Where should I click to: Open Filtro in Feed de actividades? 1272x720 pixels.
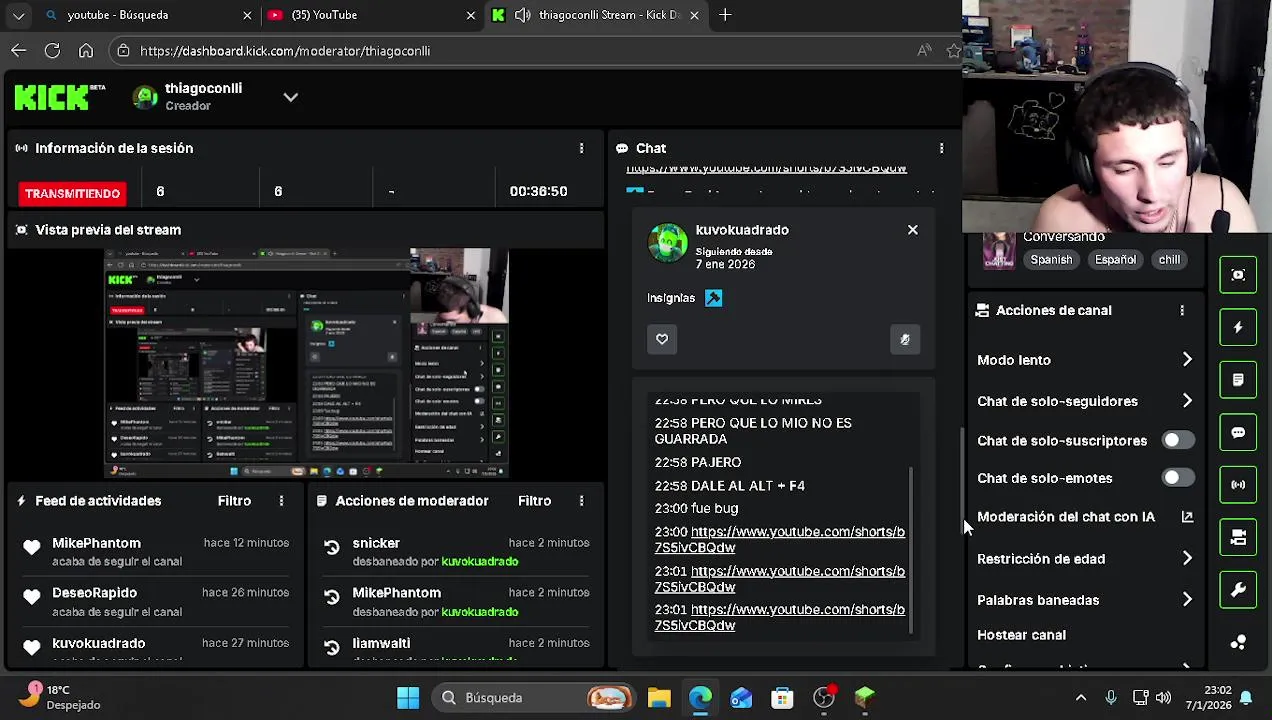point(234,500)
